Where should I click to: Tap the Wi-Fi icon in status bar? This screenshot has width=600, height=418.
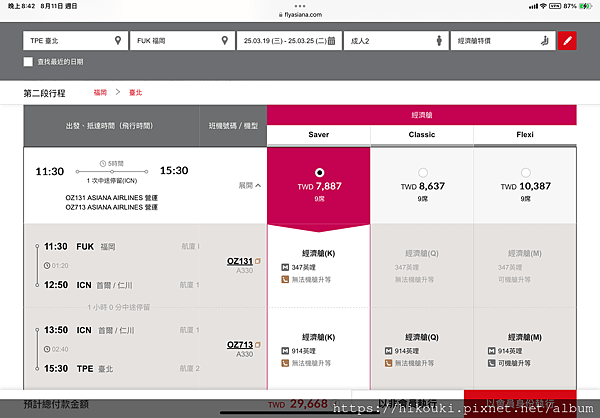(543, 6)
